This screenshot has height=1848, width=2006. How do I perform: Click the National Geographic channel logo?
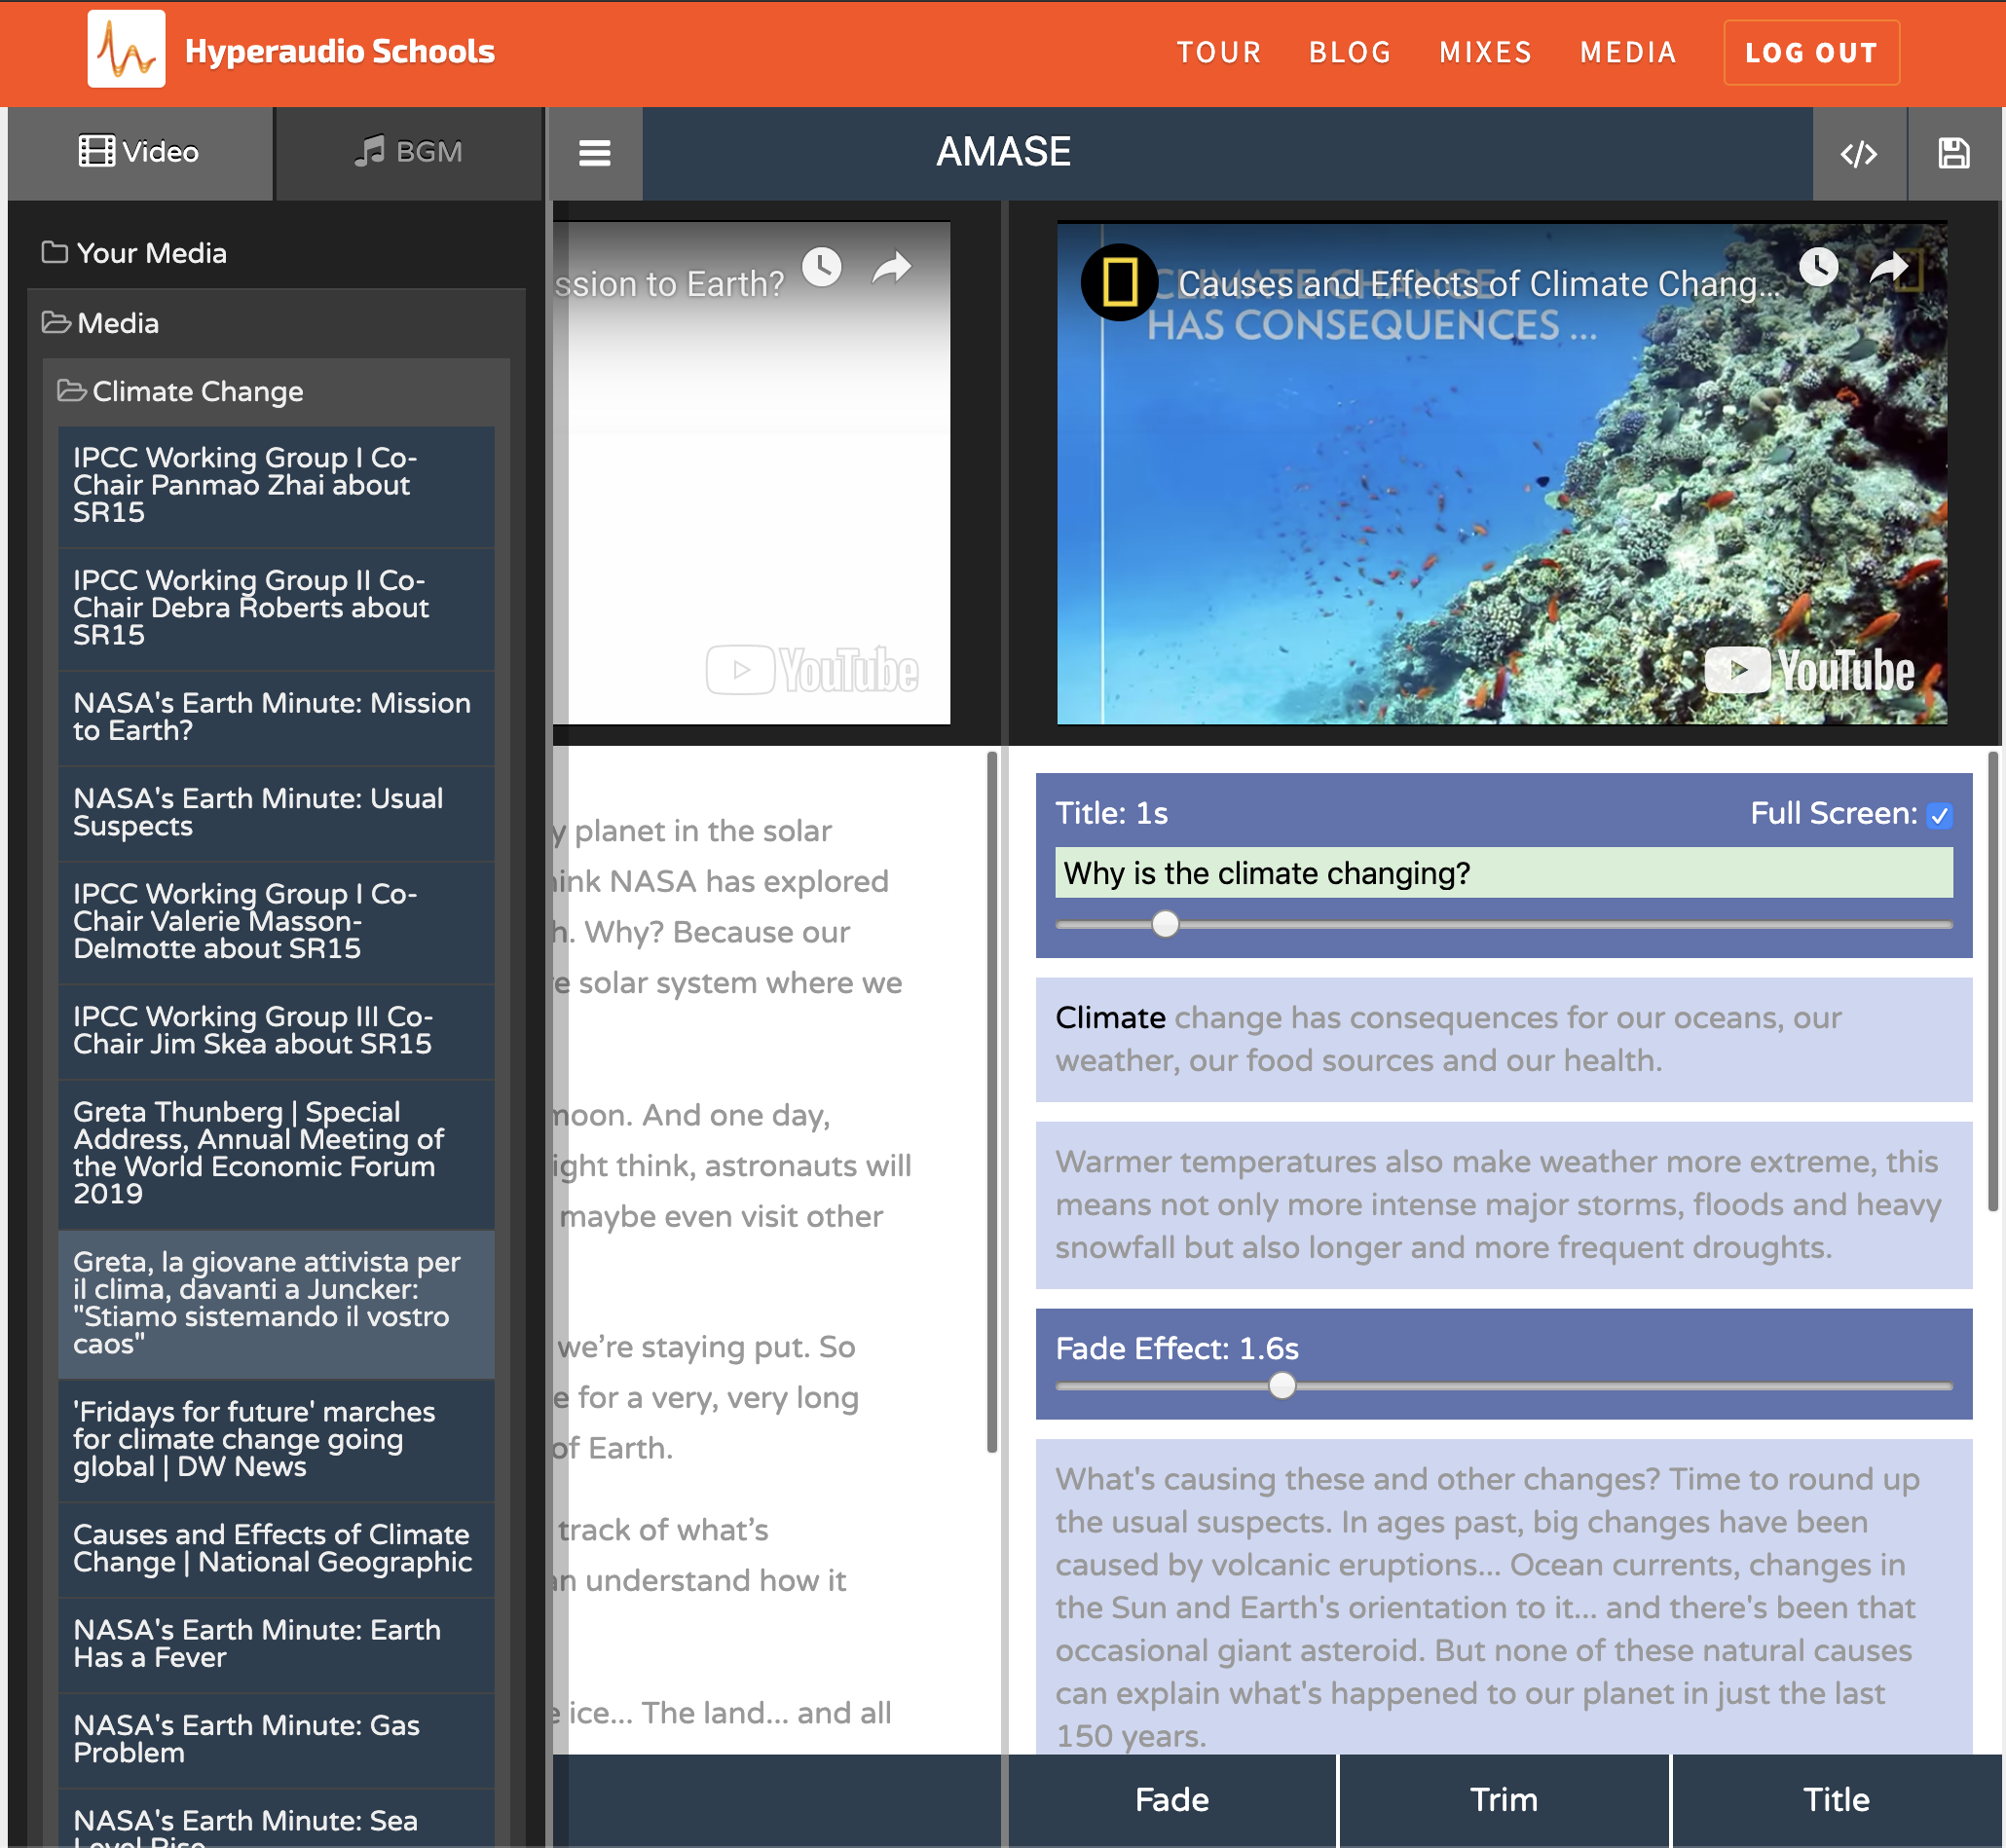1119,283
